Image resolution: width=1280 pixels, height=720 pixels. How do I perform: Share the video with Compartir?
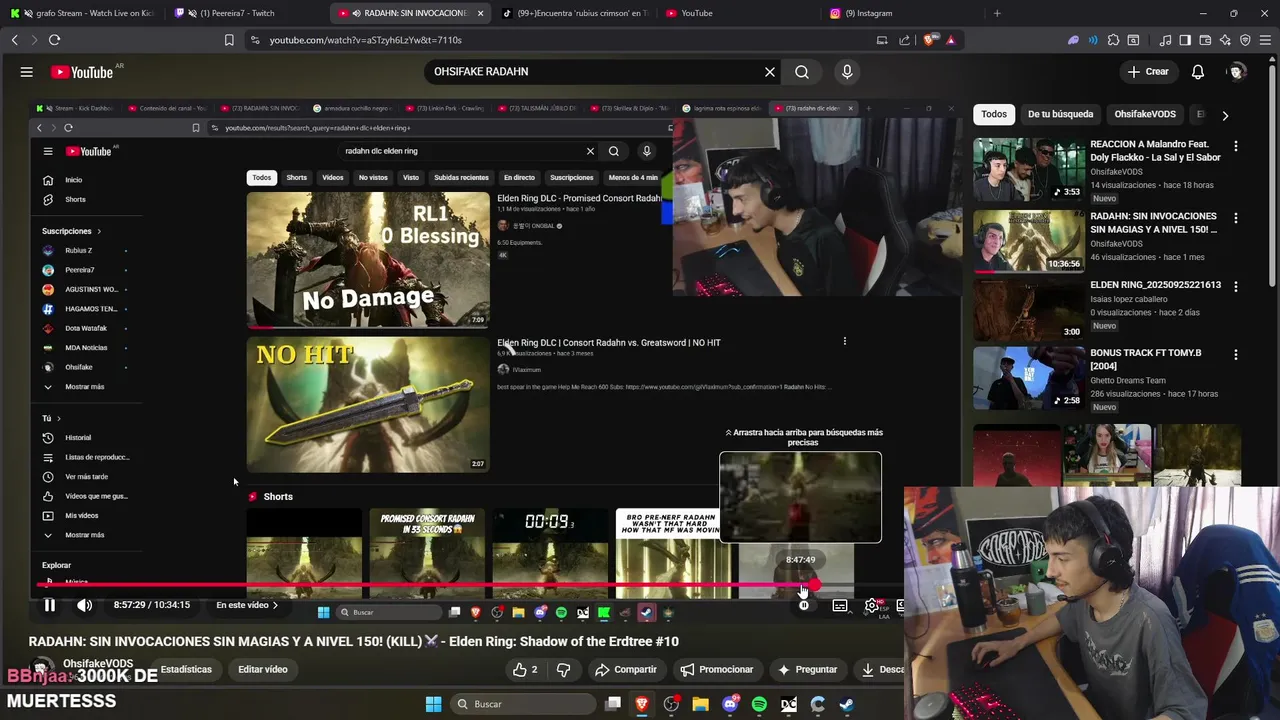click(625, 670)
